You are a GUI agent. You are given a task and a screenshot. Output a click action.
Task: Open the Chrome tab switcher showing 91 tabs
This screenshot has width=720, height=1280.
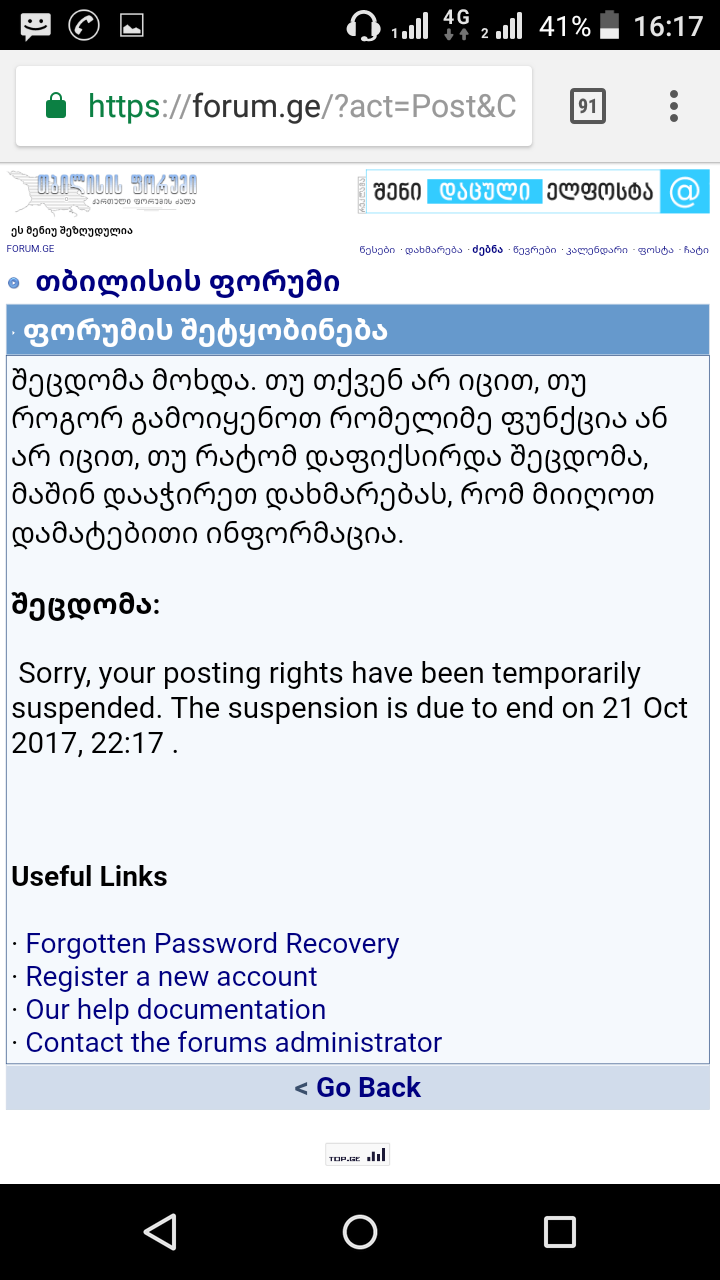click(588, 106)
